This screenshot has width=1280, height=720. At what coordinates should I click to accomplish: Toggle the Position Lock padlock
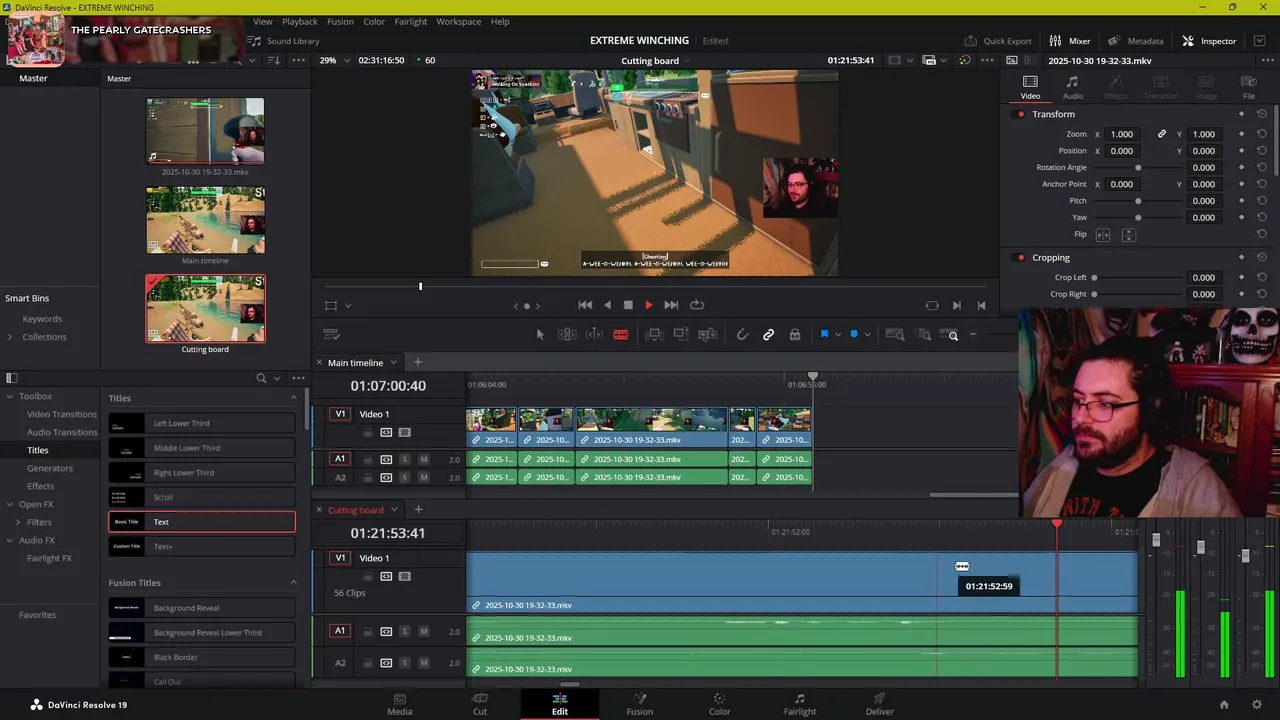coord(795,335)
